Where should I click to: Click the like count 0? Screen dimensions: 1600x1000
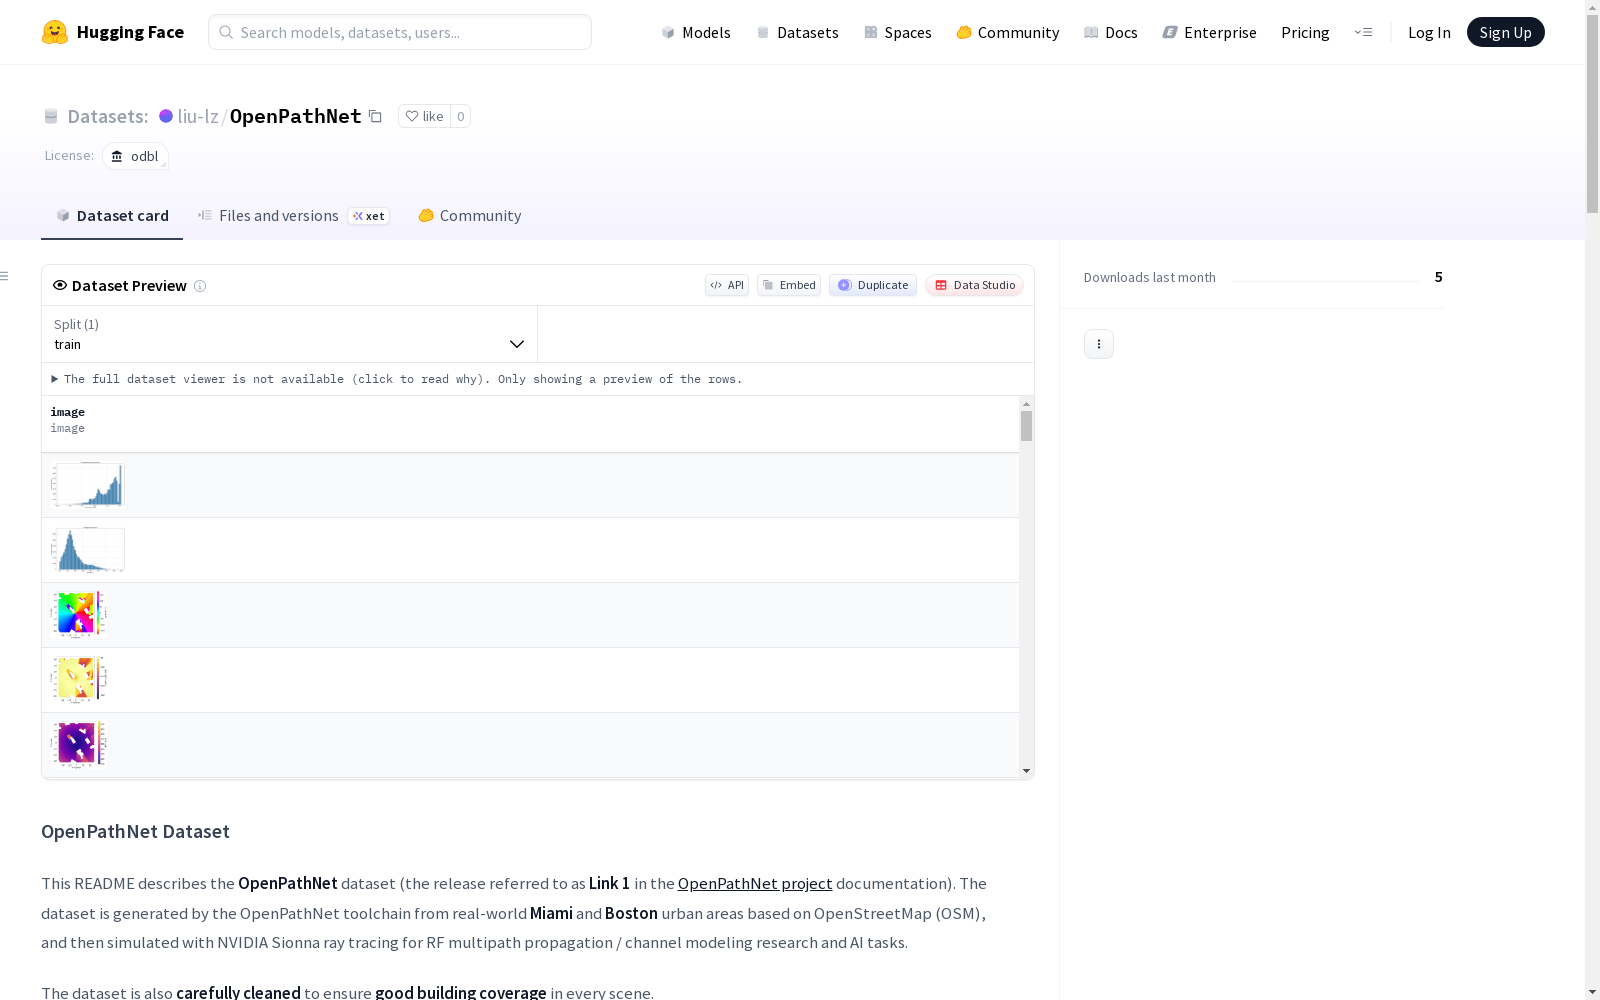(460, 116)
